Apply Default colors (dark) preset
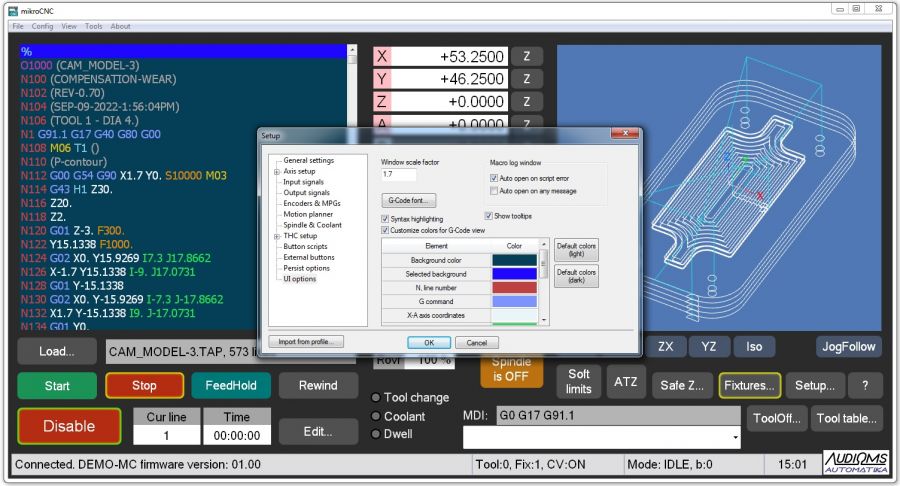Image resolution: width=900 pixels, height=486 pixels. click(575, 276)
